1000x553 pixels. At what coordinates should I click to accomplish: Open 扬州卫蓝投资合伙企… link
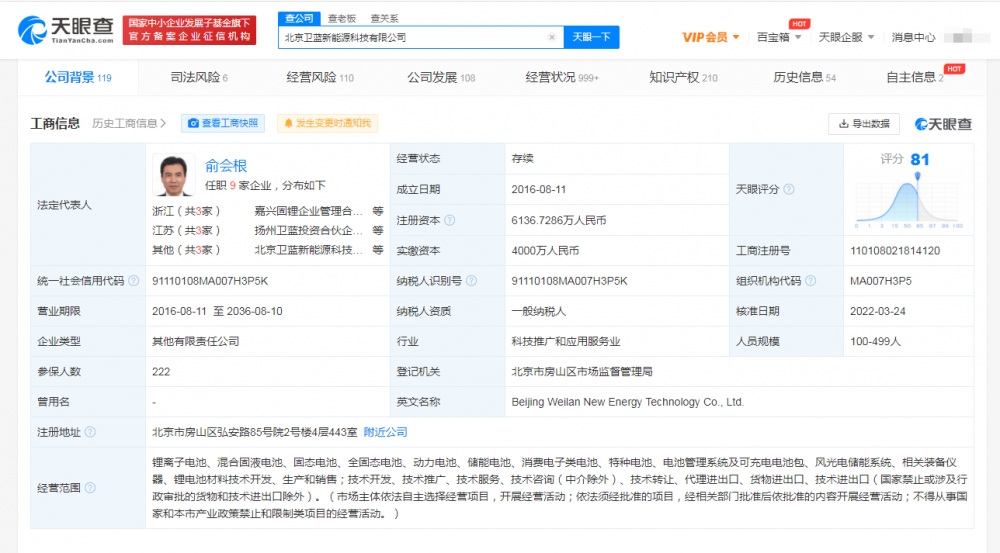point(309,230)
